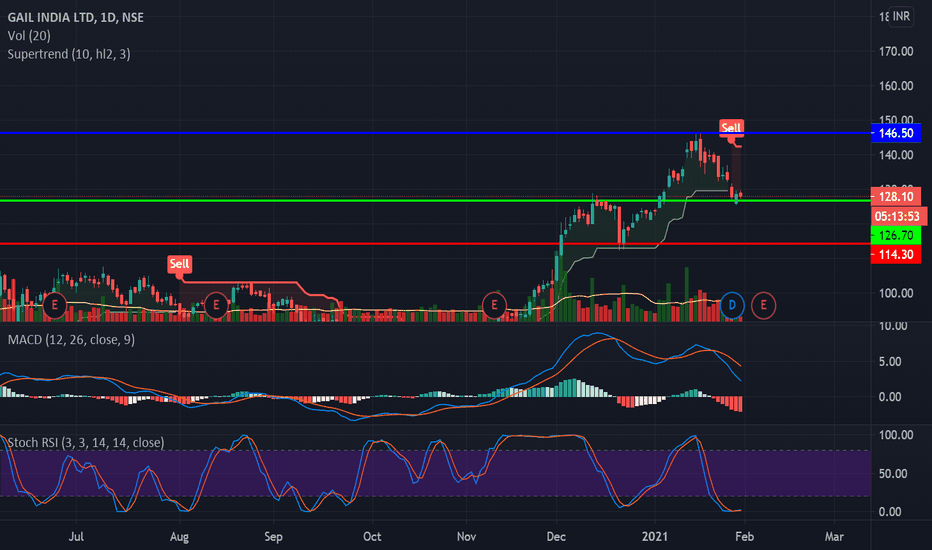Click the Nov label on time axis

[x=467, y=536]
